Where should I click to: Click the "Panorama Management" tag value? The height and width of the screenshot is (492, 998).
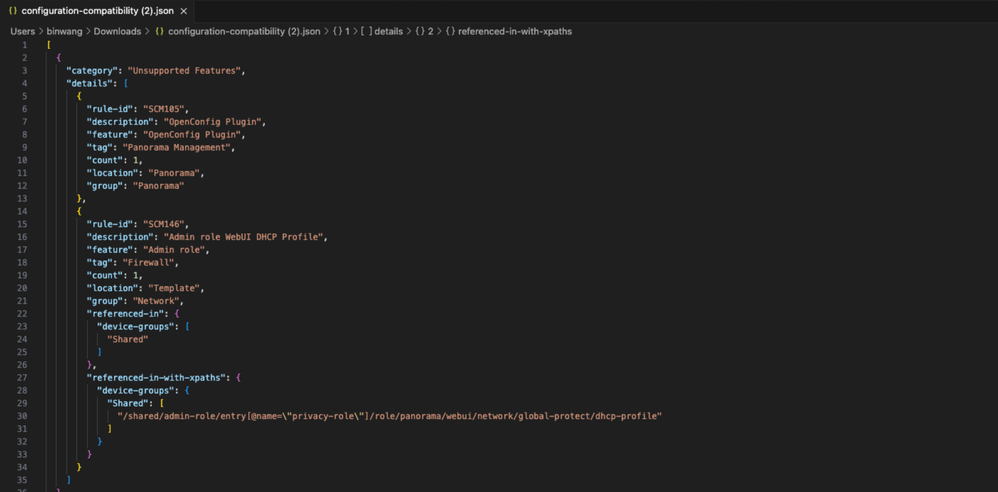176,147
